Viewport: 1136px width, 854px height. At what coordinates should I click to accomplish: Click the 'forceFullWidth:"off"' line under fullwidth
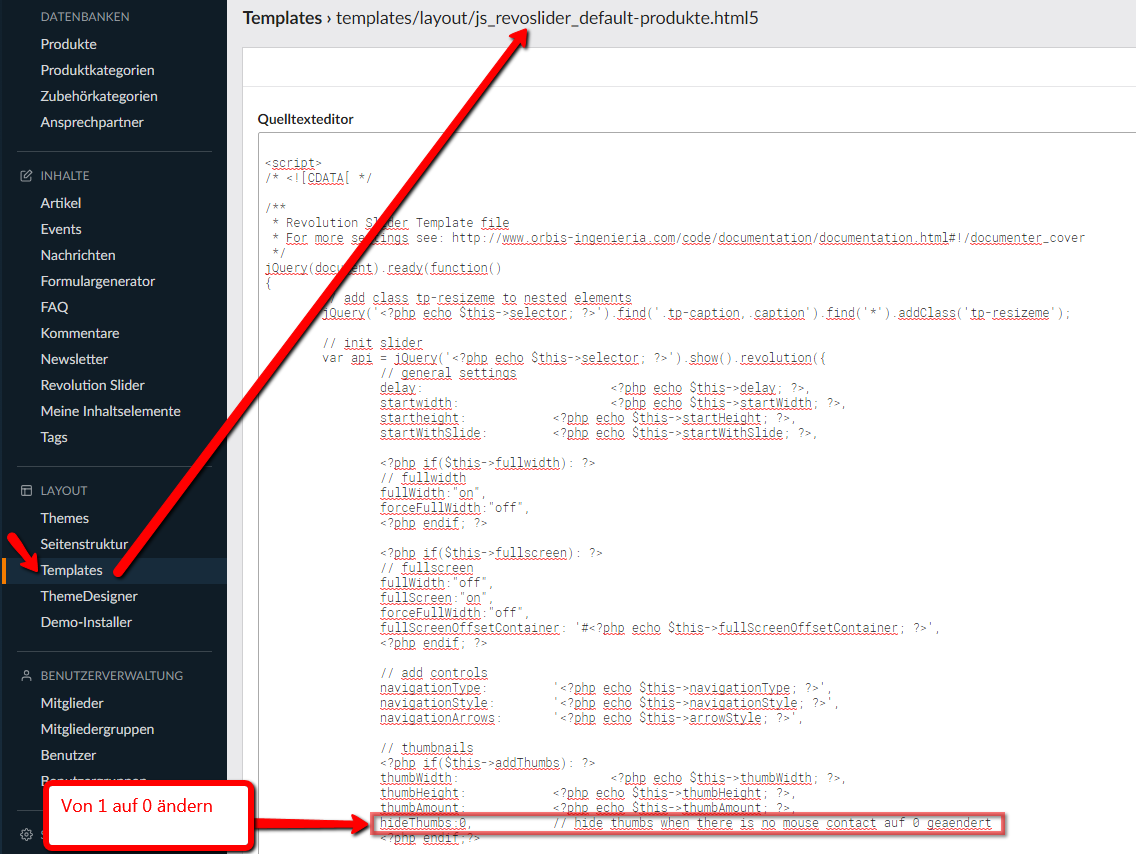[454, 508]
